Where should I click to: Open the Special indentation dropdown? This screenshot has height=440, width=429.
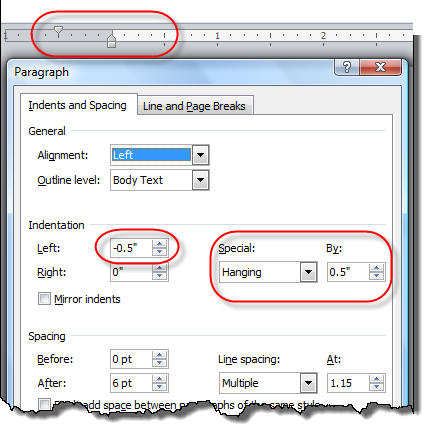308,272
